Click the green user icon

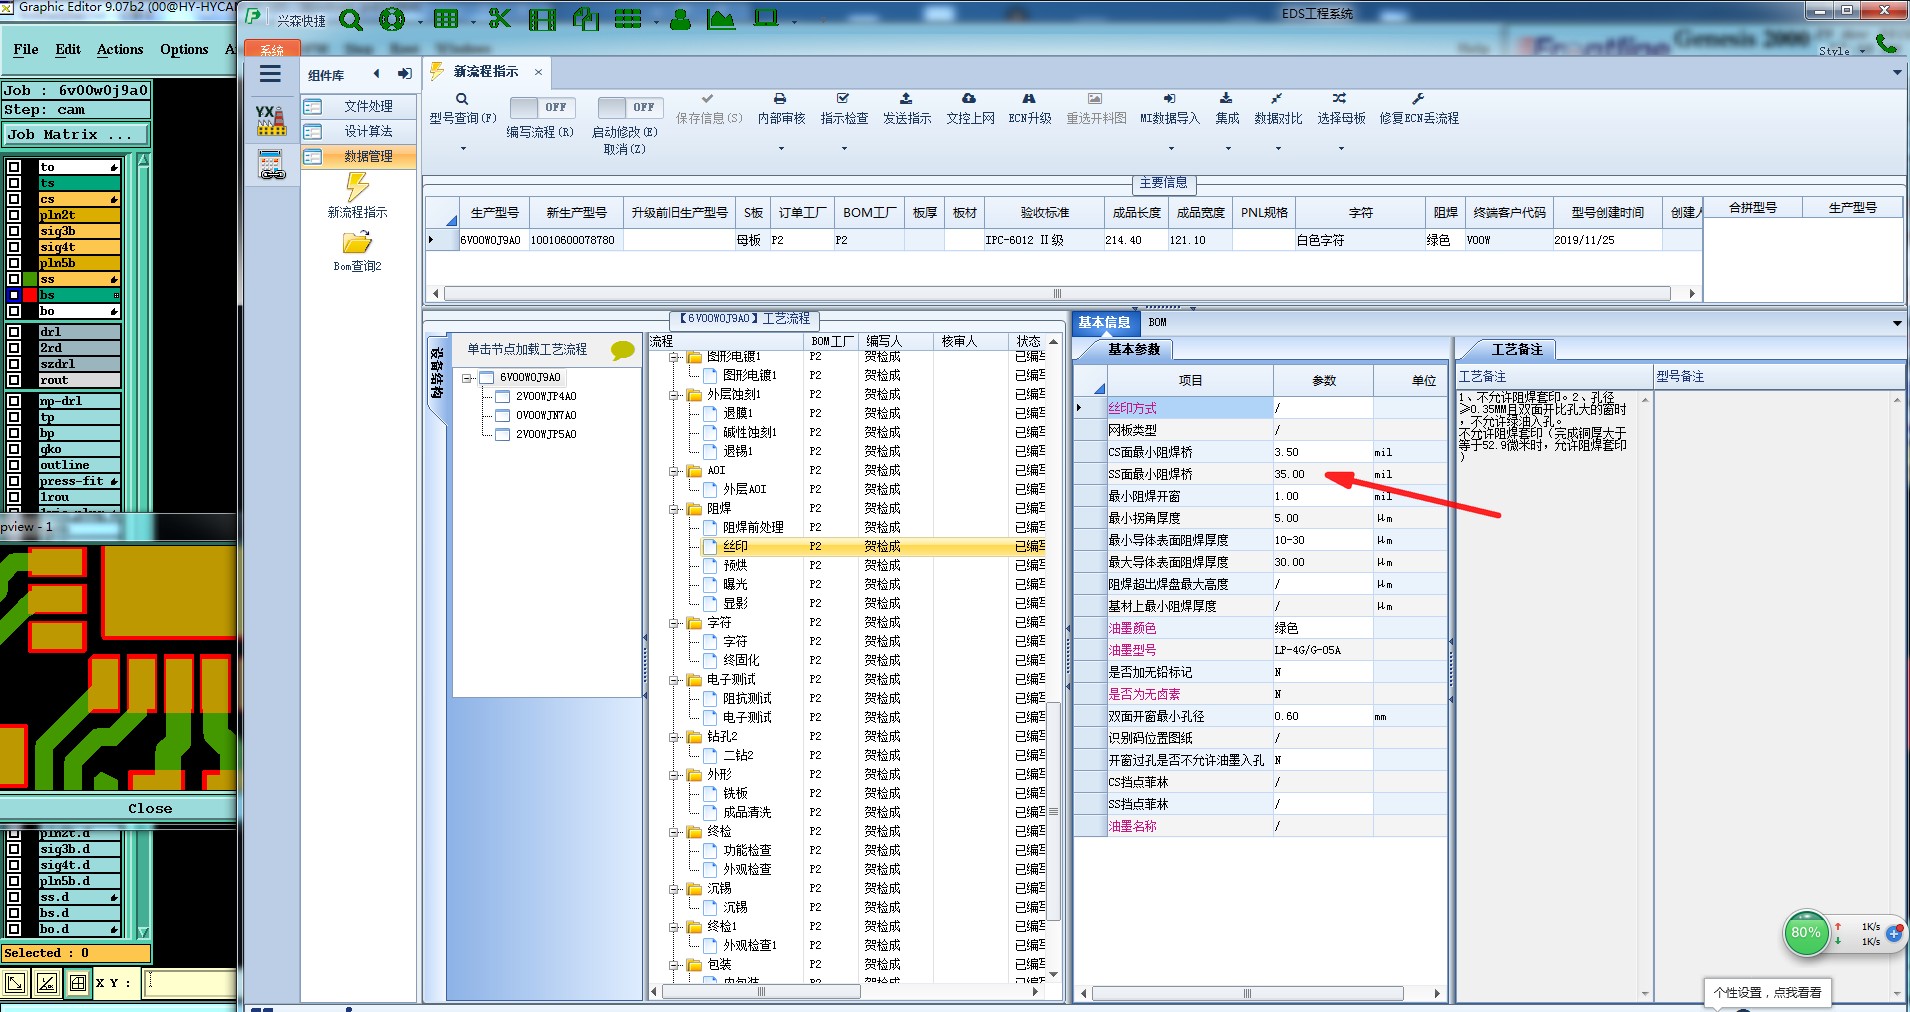tap(680, 19)
